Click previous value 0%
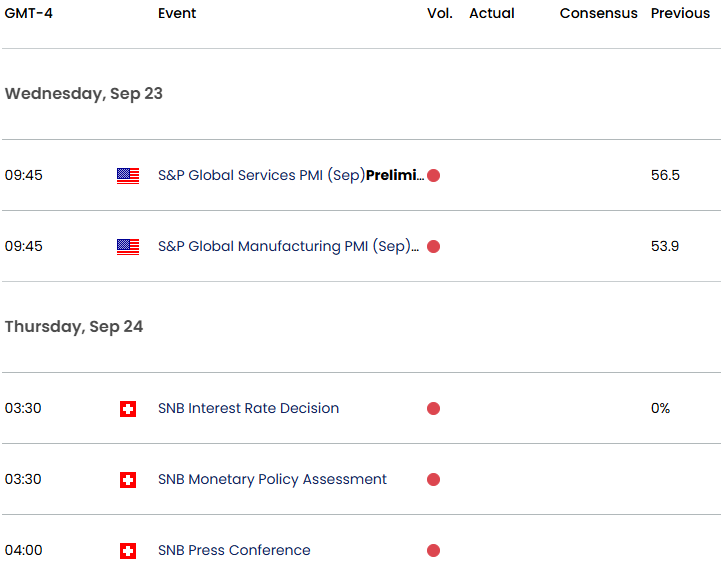The image size is (721, 567). 660,408
